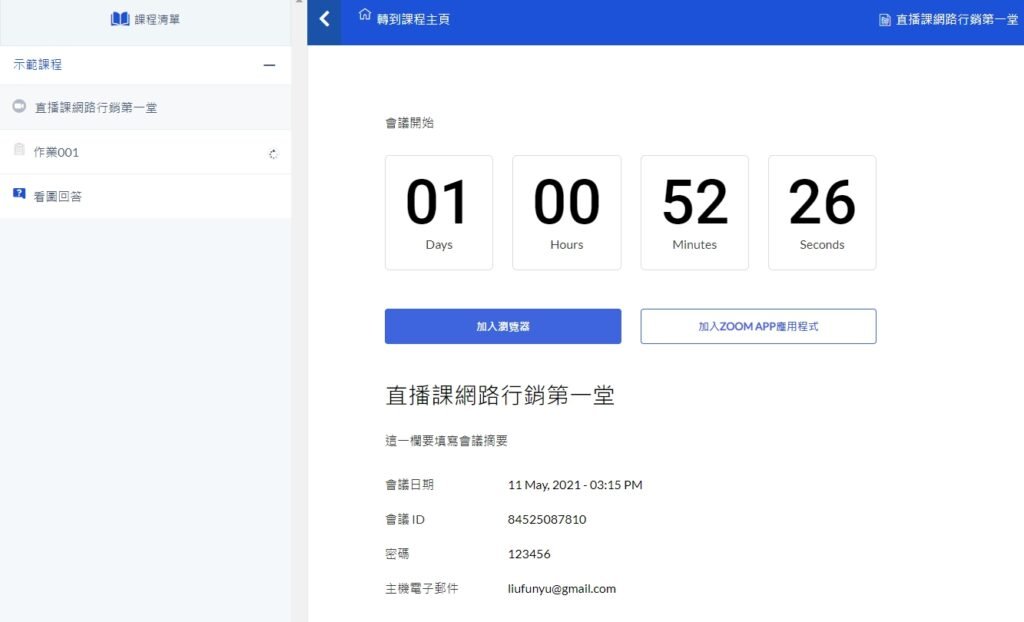Click the clipboard icon beside 作業001

coord(20,150)
